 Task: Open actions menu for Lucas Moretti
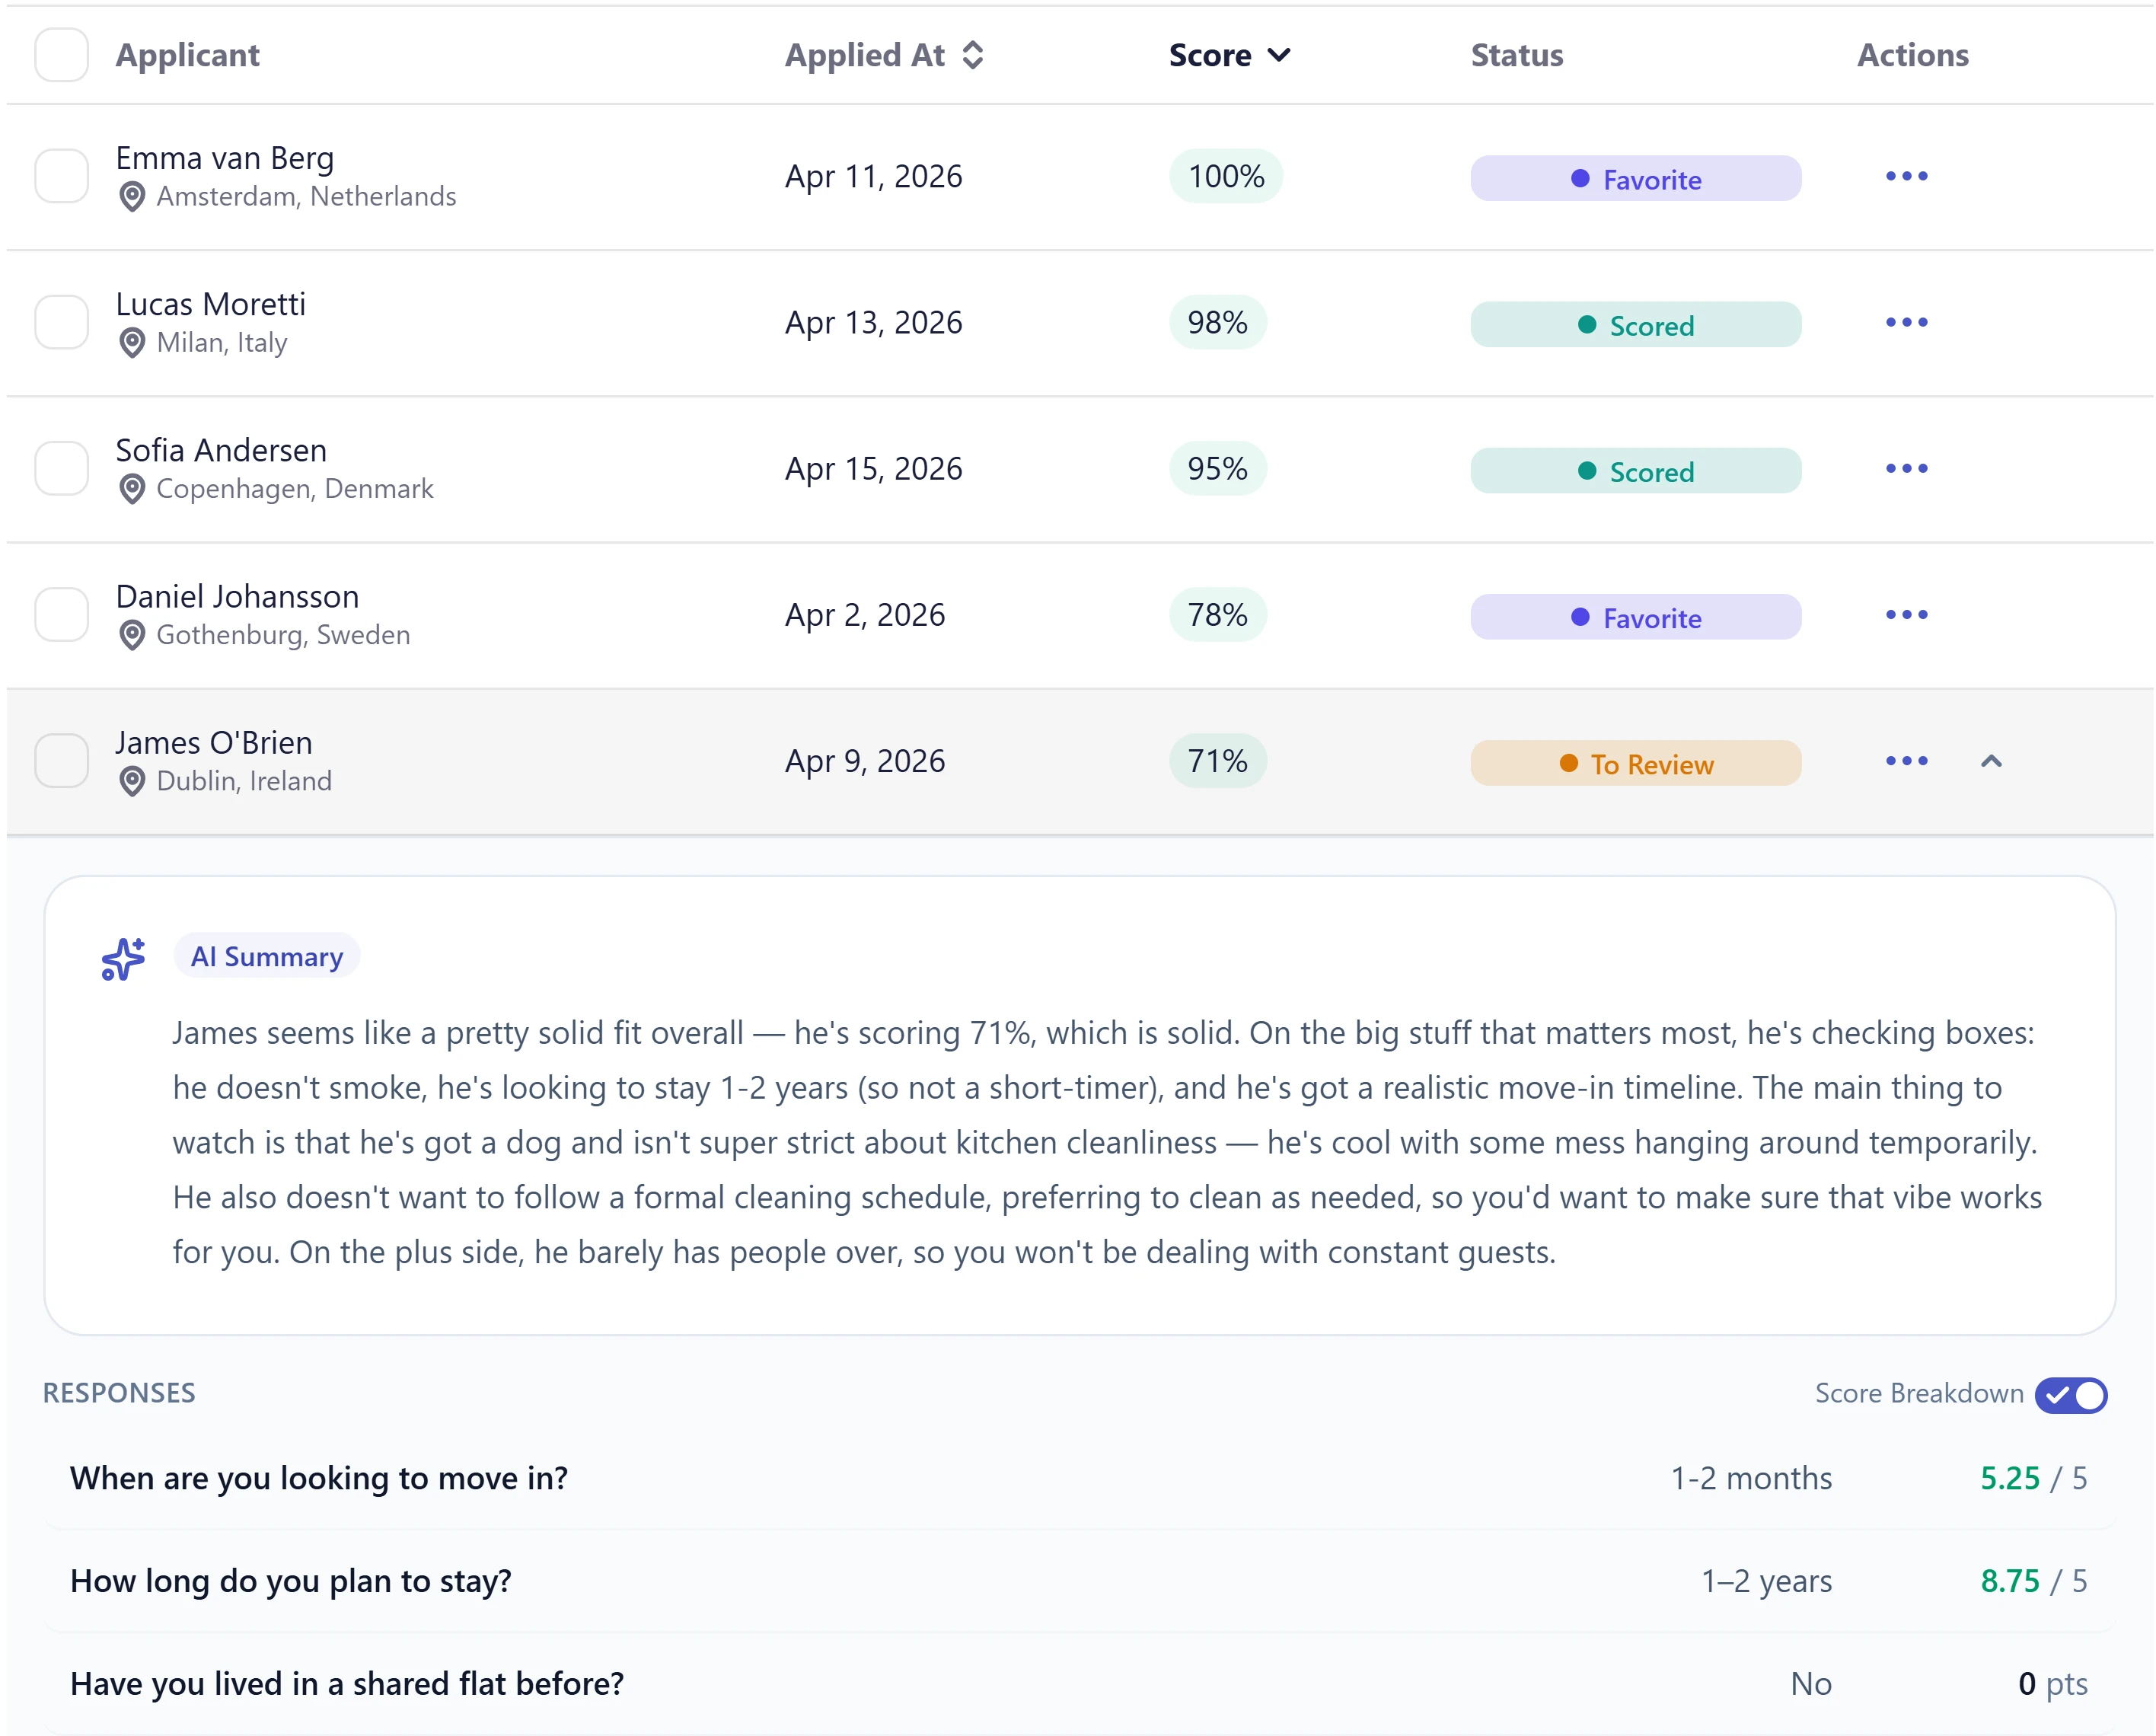(1906, 323)
